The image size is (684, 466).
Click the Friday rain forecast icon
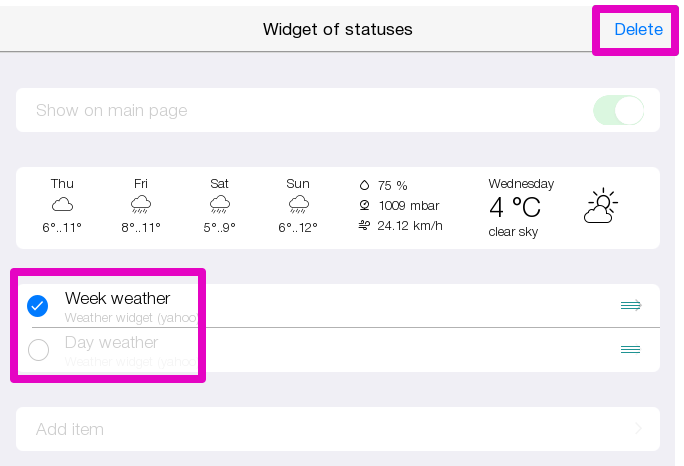(x=141, y=205)
